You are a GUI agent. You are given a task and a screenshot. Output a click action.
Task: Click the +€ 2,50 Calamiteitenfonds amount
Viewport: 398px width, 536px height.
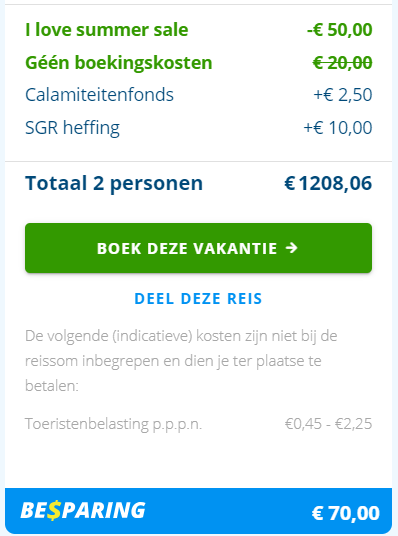click(343, 95)
